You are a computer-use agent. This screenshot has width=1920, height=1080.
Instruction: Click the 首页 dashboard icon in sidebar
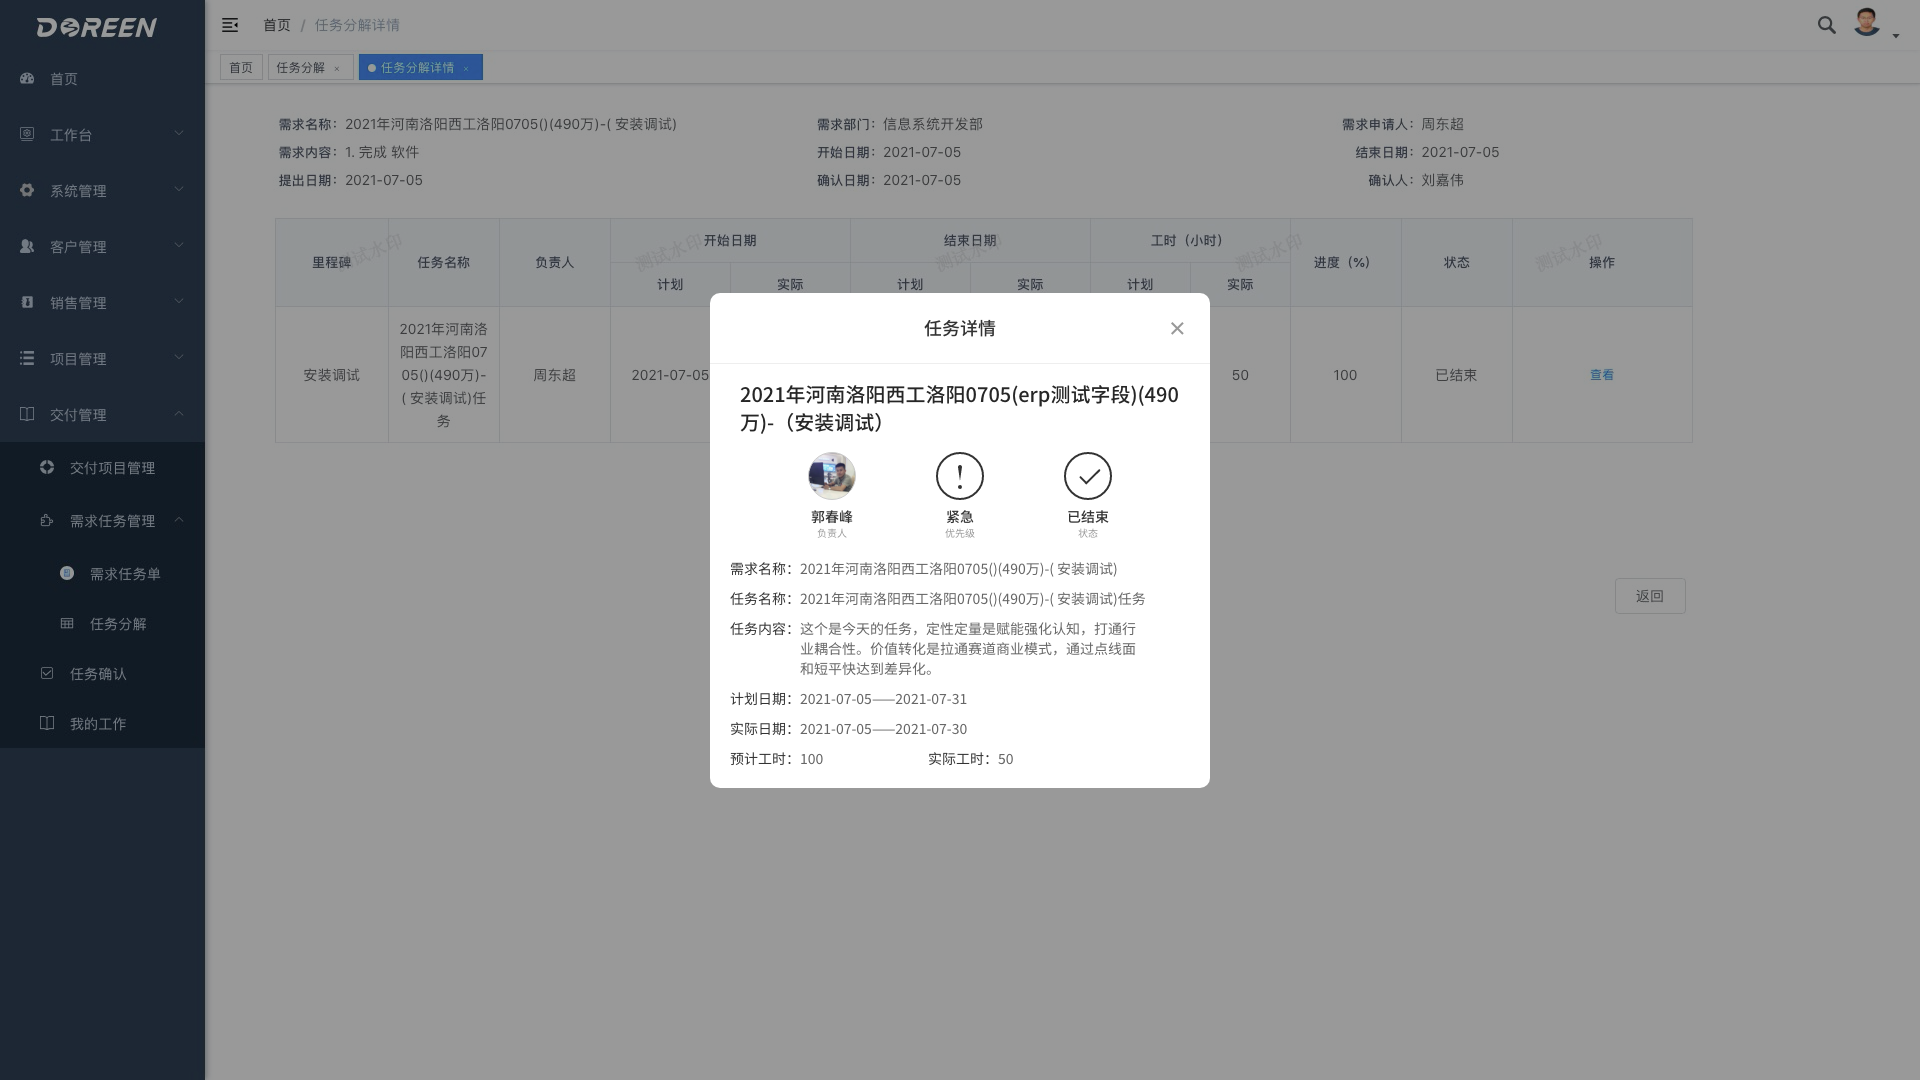[x=27, y=78]
